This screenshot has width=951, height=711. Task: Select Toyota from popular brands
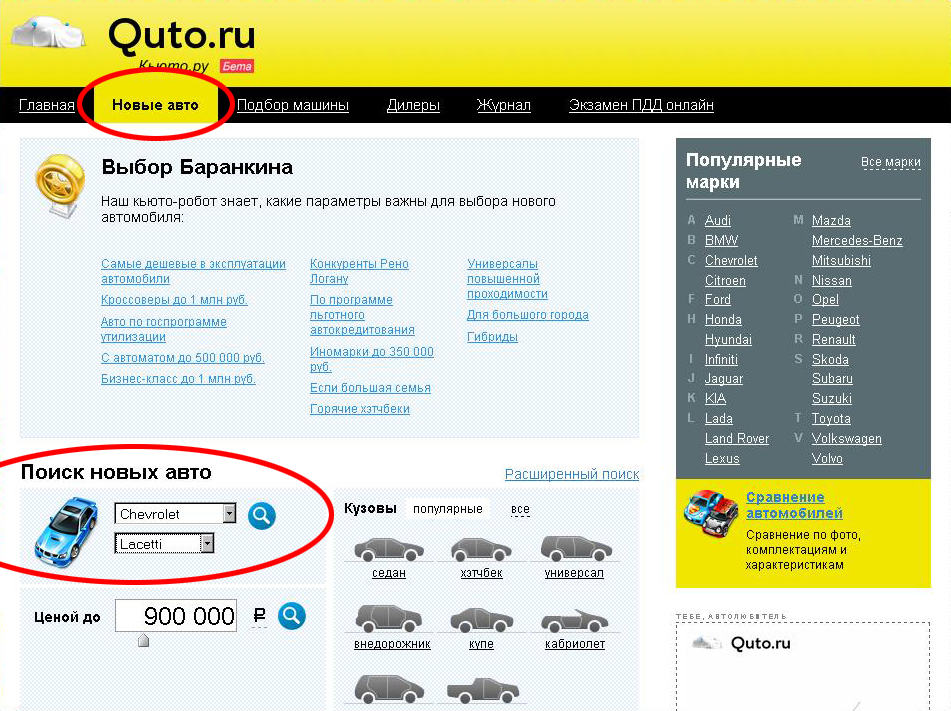click(x=831, y=418)
